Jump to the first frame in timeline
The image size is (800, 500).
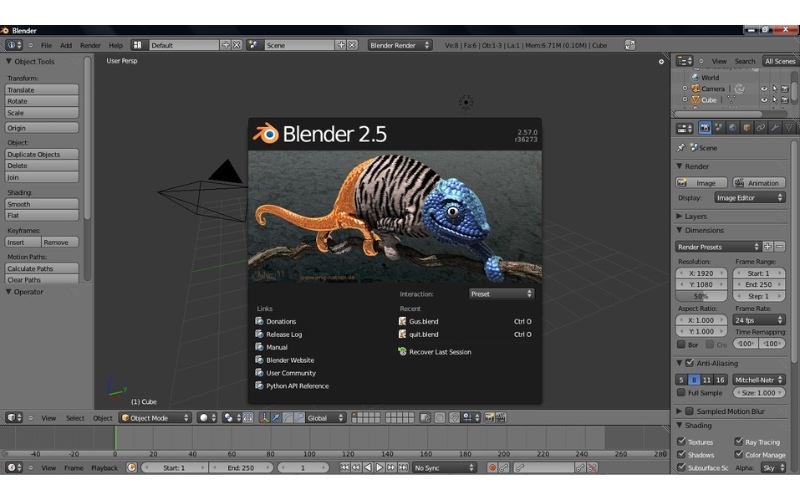tap(345, 467)
